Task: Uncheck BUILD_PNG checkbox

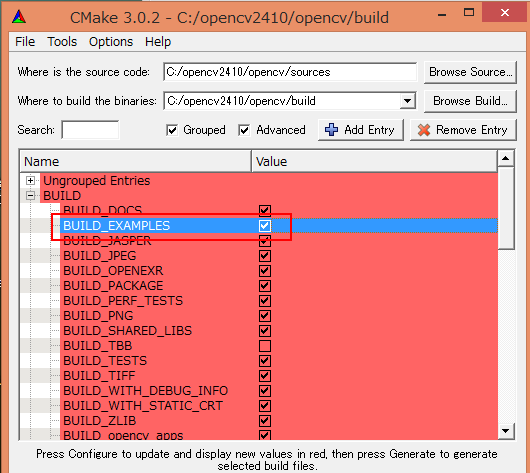Action: tap(265, 316)
